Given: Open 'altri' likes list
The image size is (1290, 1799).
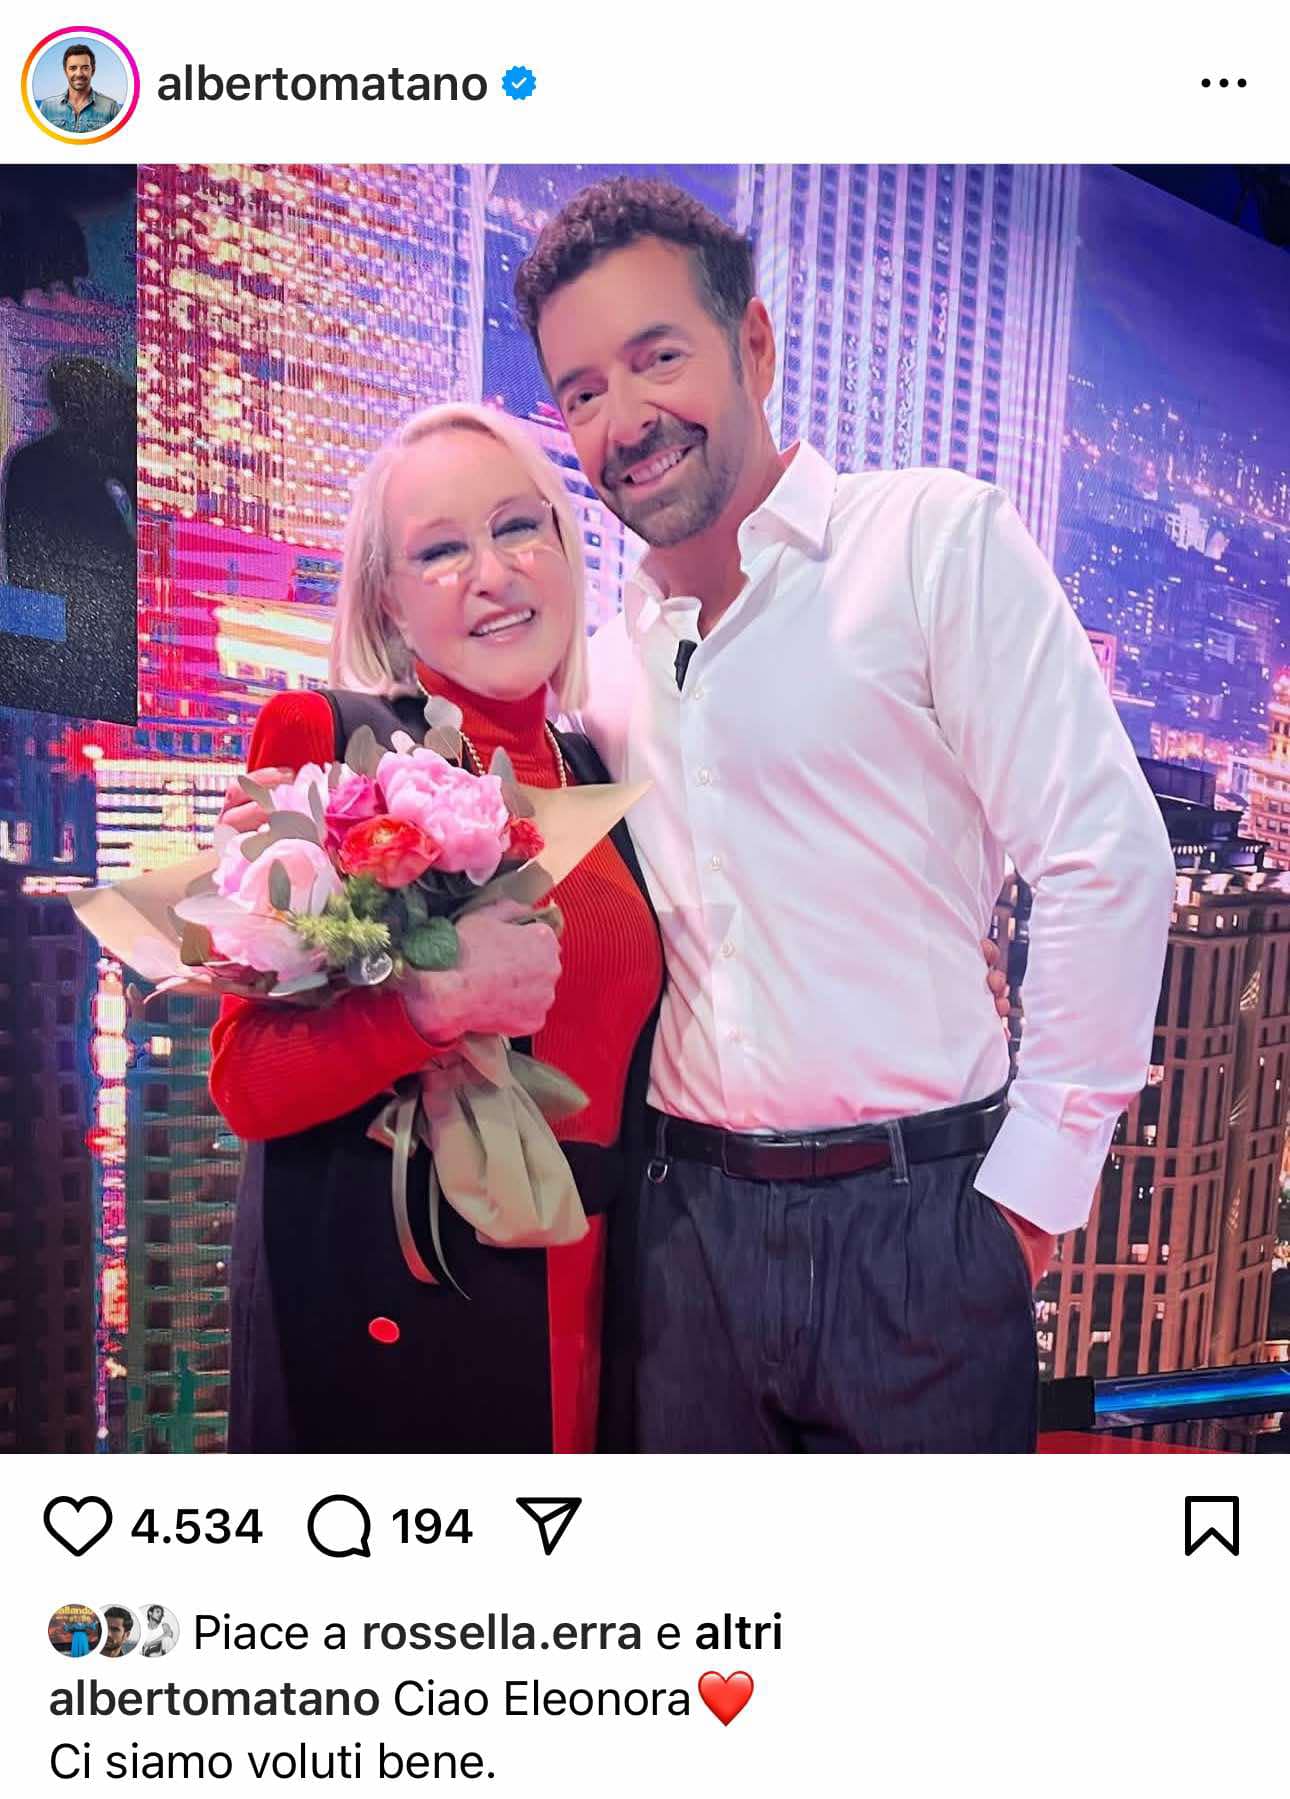Looking at the screenshot, I should pos(738,1633).
